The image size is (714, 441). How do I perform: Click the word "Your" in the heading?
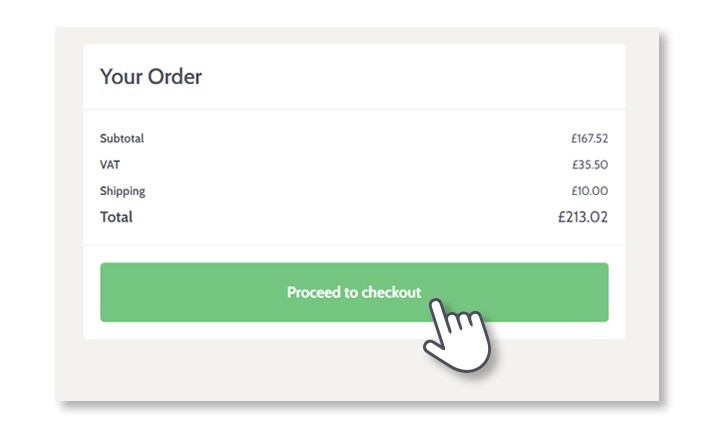(122, 77)
